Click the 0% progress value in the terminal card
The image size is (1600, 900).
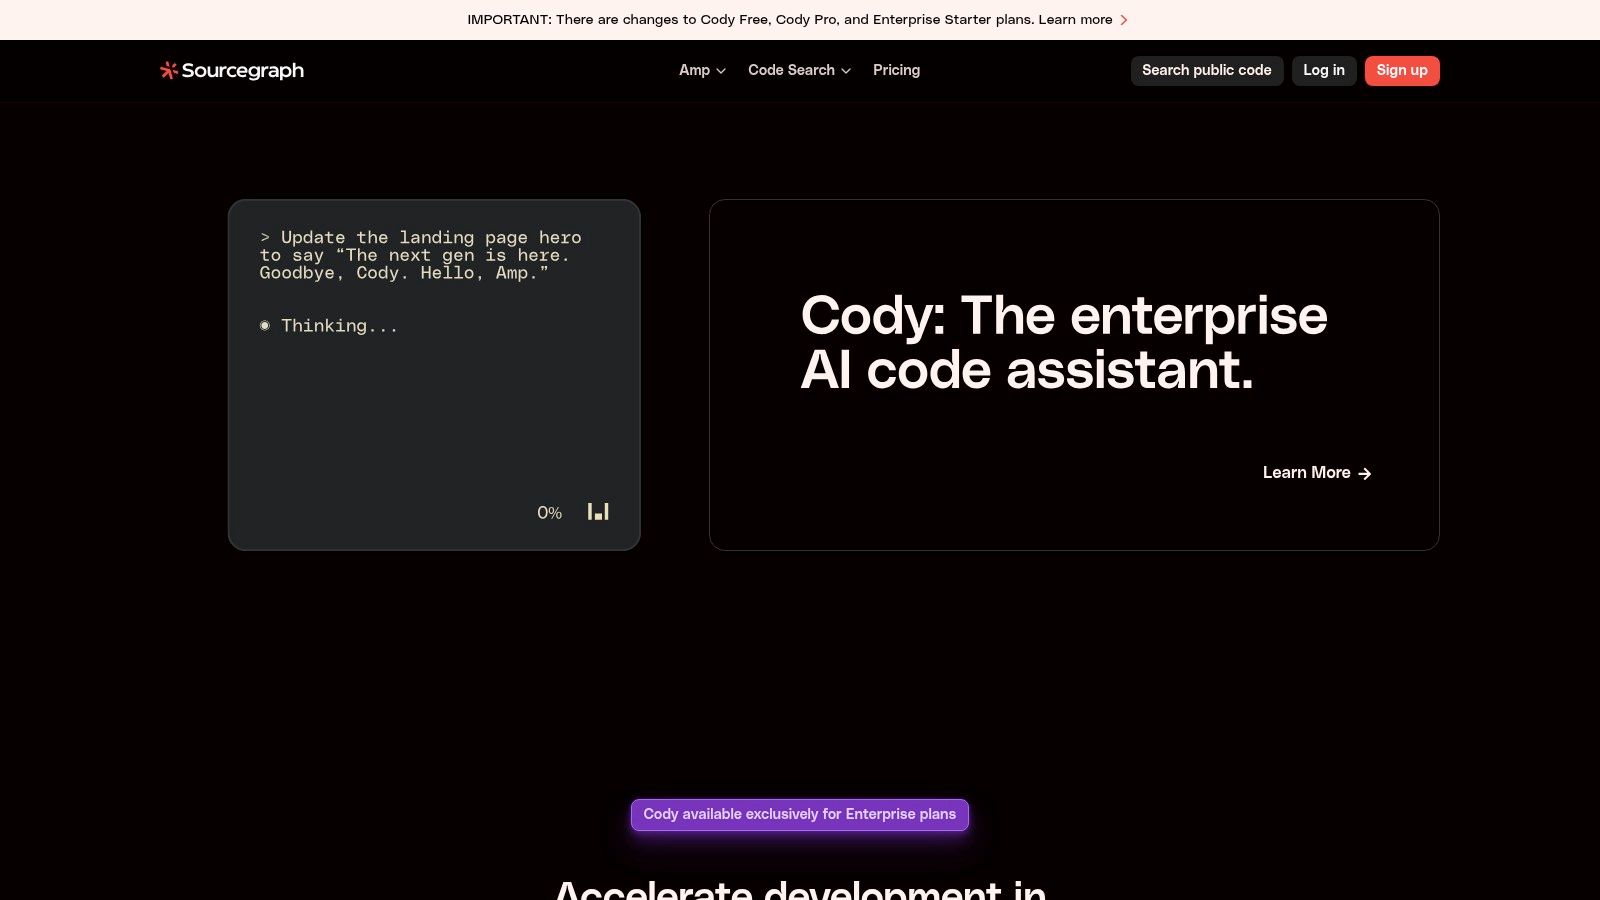pyautogui.click(x=549, y=513)
